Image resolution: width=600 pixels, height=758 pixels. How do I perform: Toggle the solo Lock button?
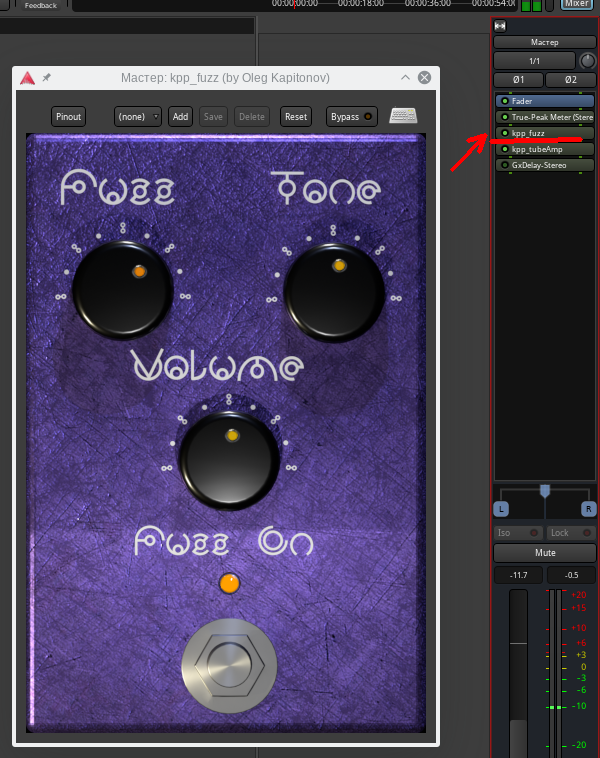571,533
